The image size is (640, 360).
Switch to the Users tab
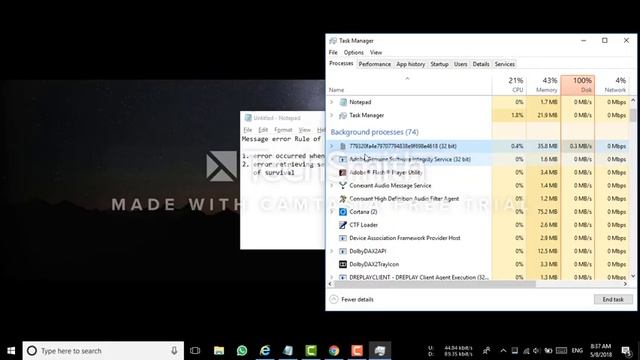[x=460, y=64]
